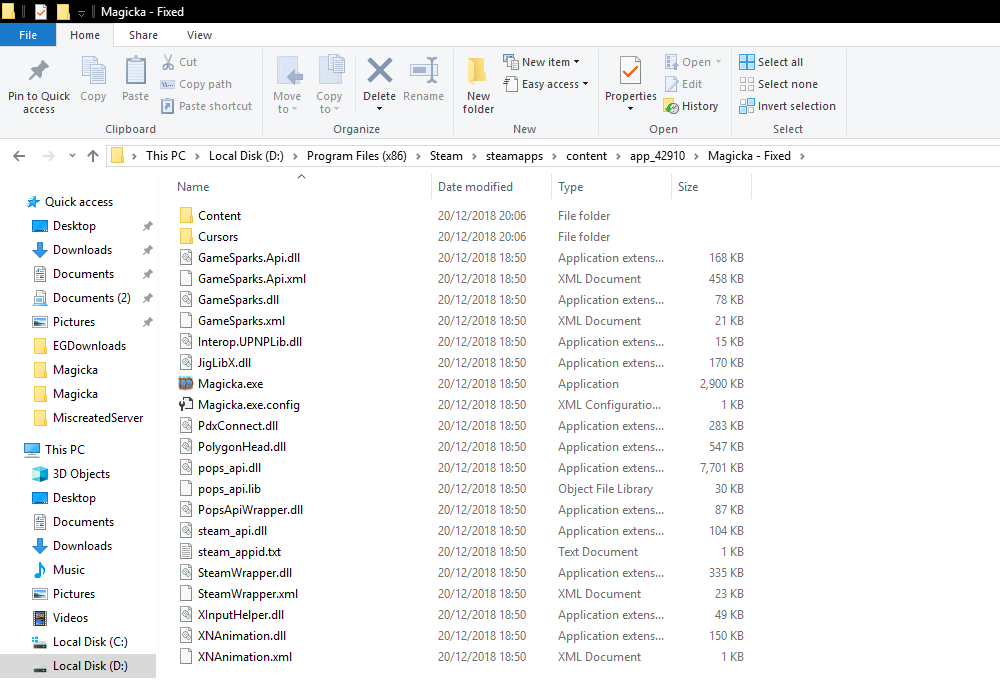Click Invert selection in the ribbon
Screen dimensions: 1000x680
click(787, 106)
